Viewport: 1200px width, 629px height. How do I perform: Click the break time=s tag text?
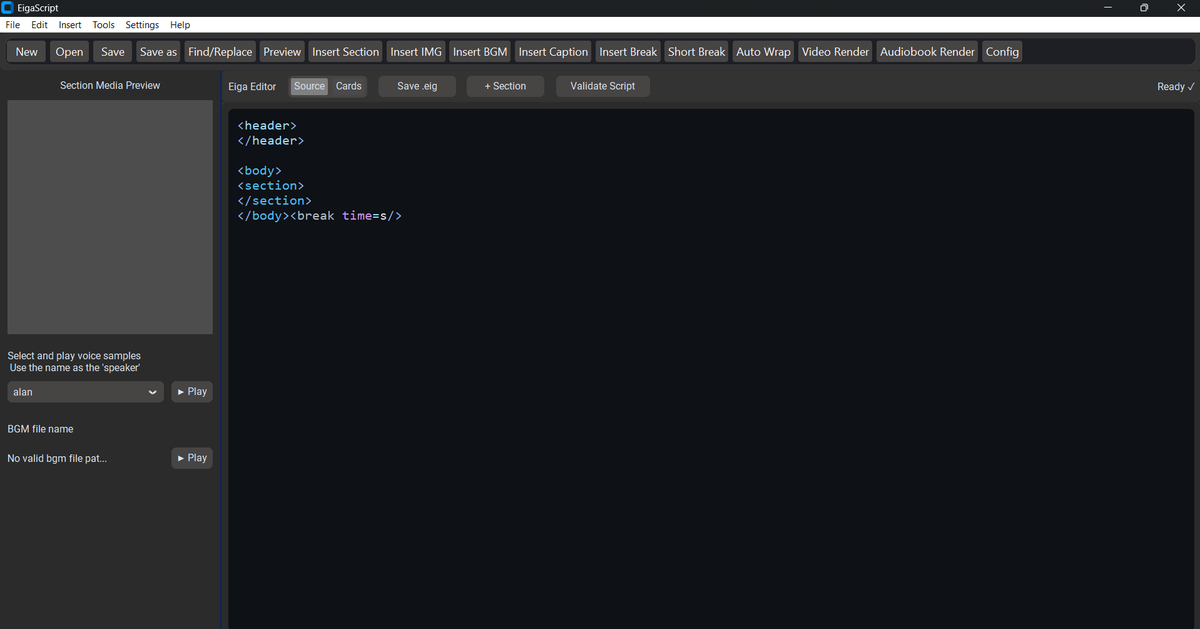click(x=346, y=216)
